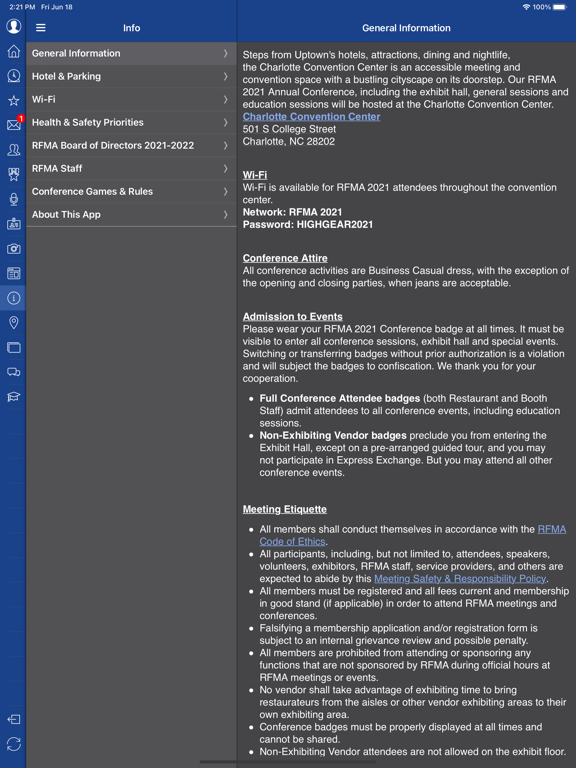Image resolution: width=576 pixels, height=768 pixels.
Task: Click the Info header title
Action: pos(131,28)
